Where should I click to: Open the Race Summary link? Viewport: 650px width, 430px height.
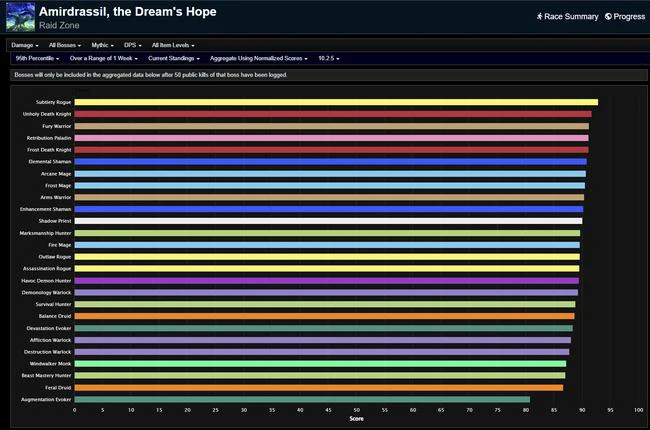[x=568, y=17]
